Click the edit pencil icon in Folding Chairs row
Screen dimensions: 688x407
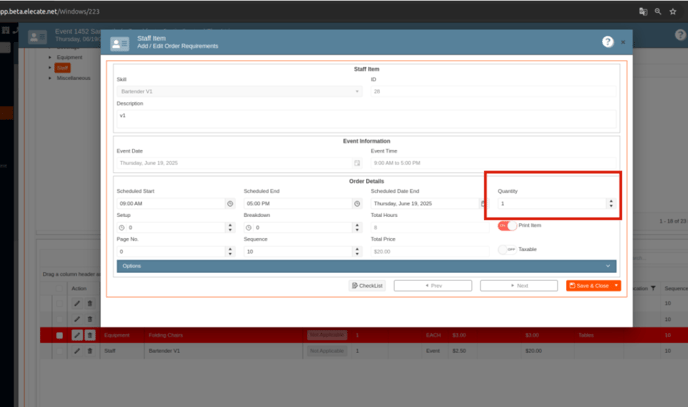[x=77, y=335]
